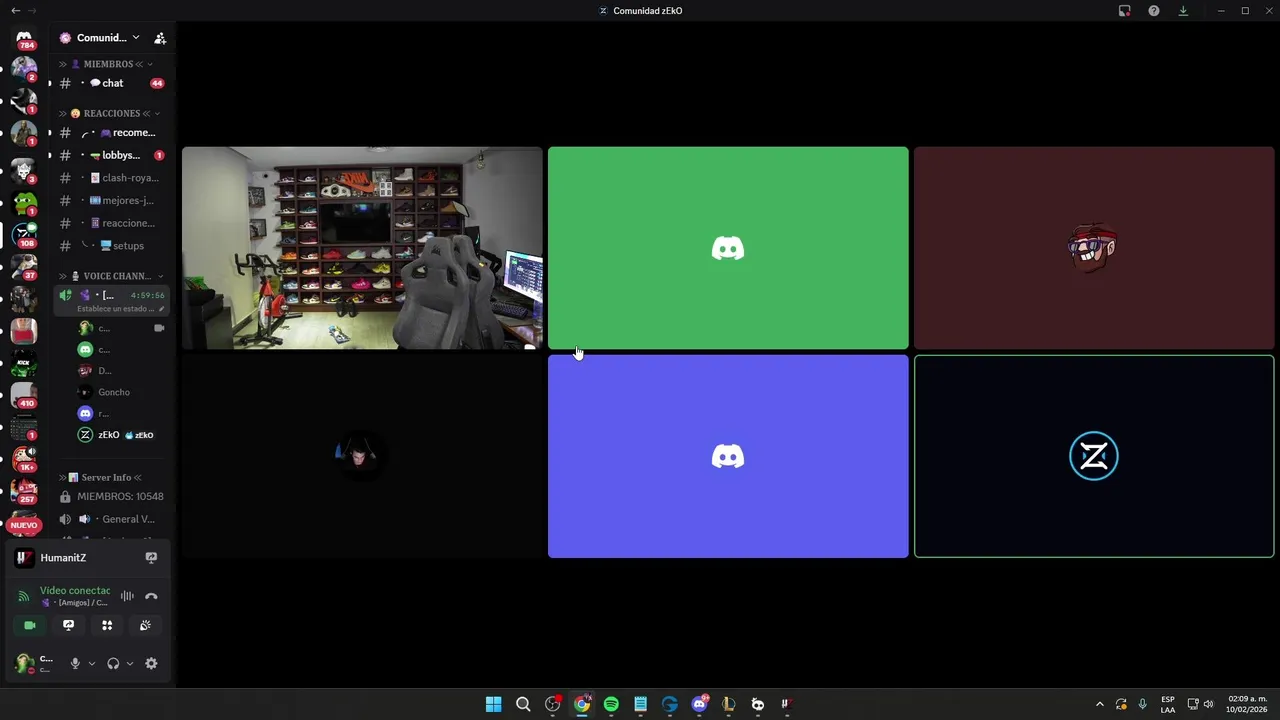1280x720 pixels.
Task: Join the General V... voice channel
Action: pyautogui.click(x=112, y=519)
